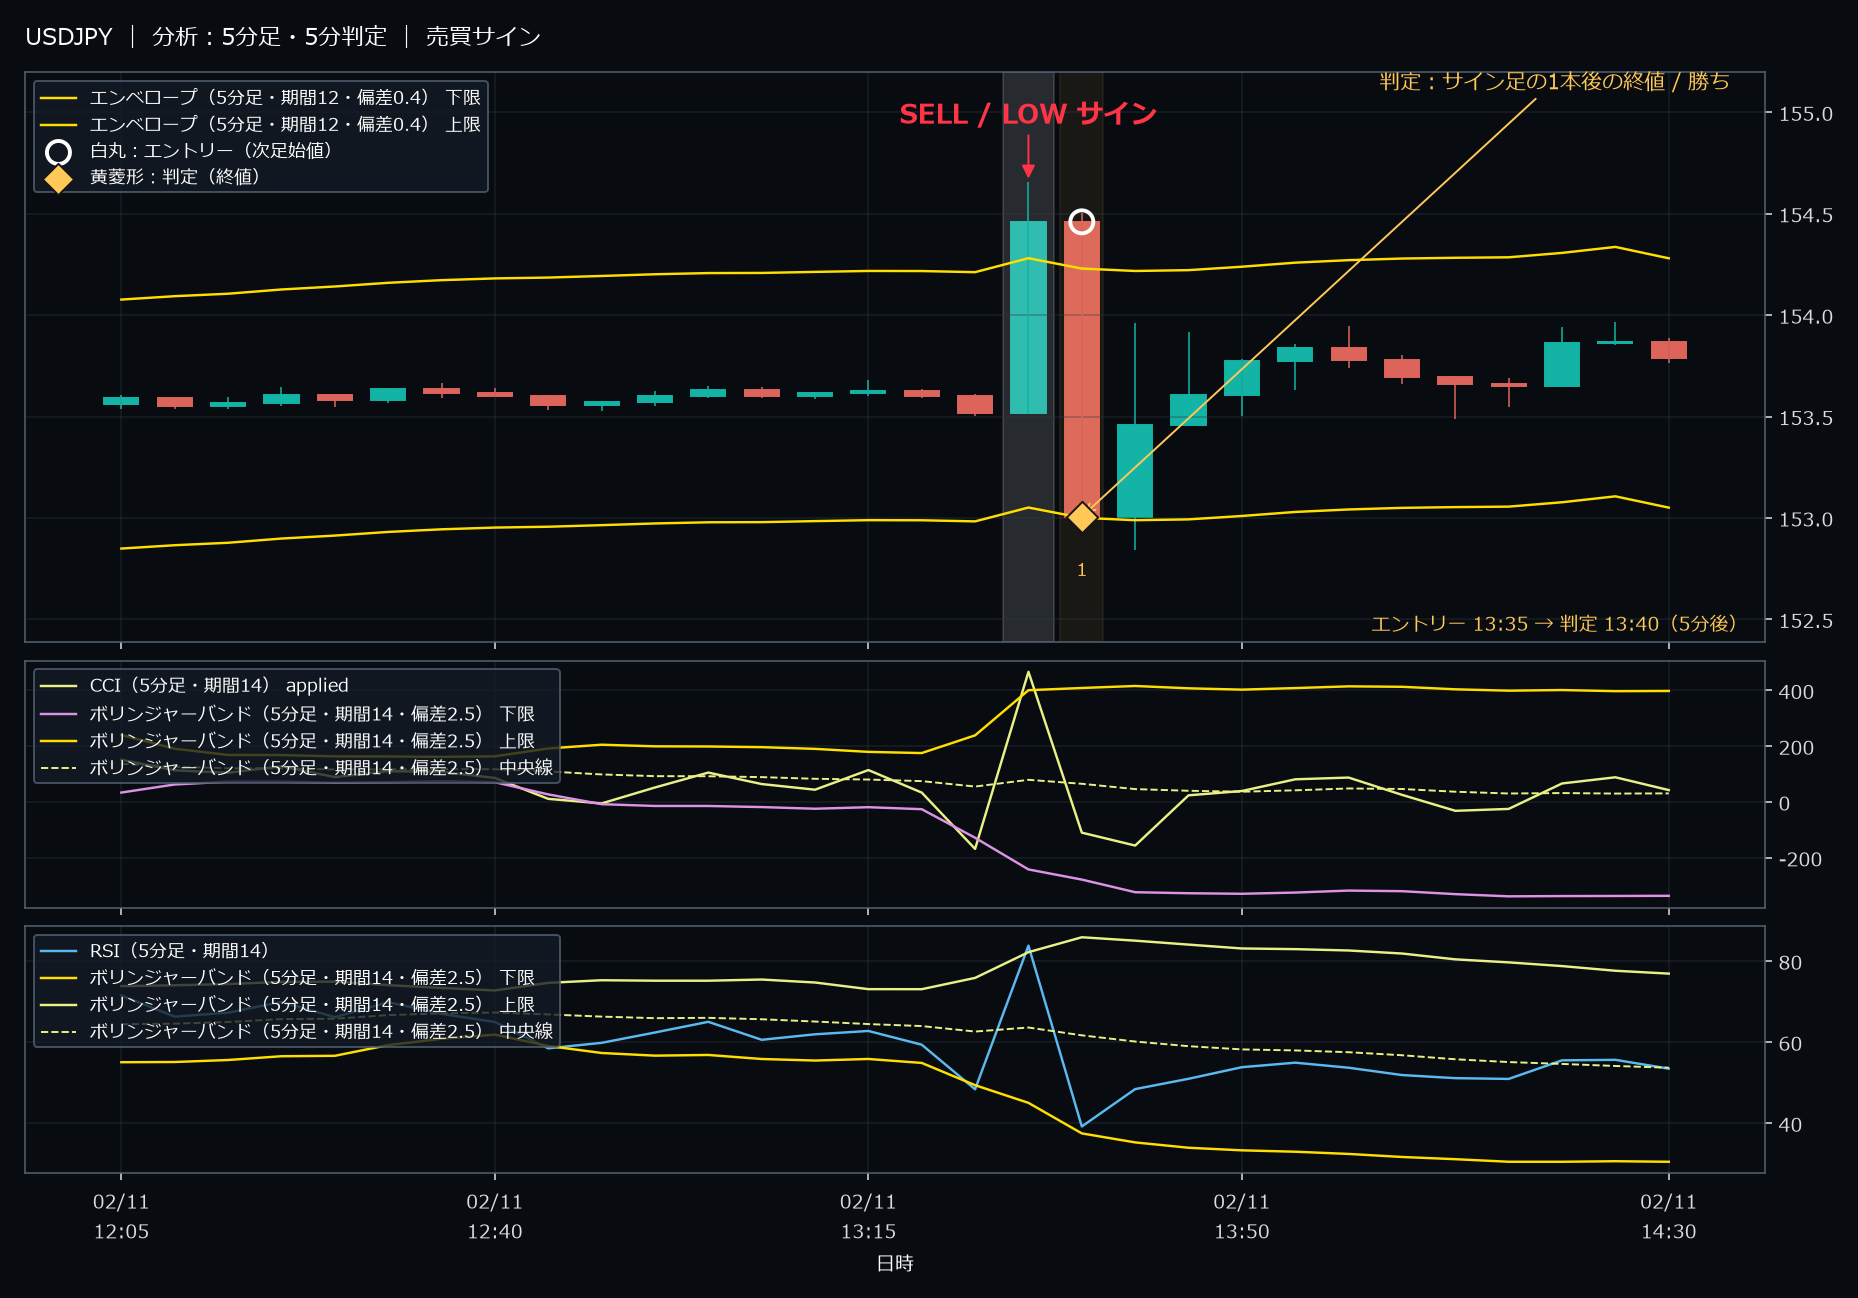1858x1298 pixels.
Task: Click the 152.5 price axis label
Action: click(x=1805, y=621)
